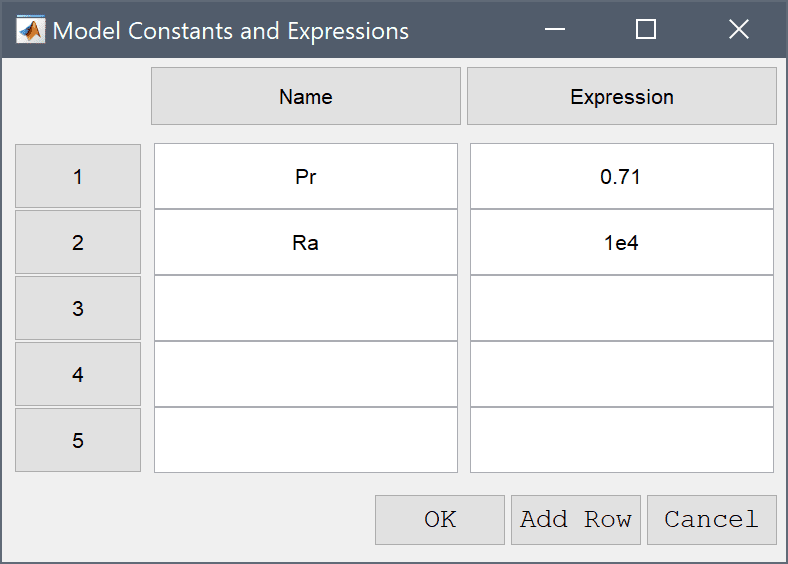Screen dimensions: 788x564
Task: Click the MATLAB icon in title bar
Action: point(31,30)
